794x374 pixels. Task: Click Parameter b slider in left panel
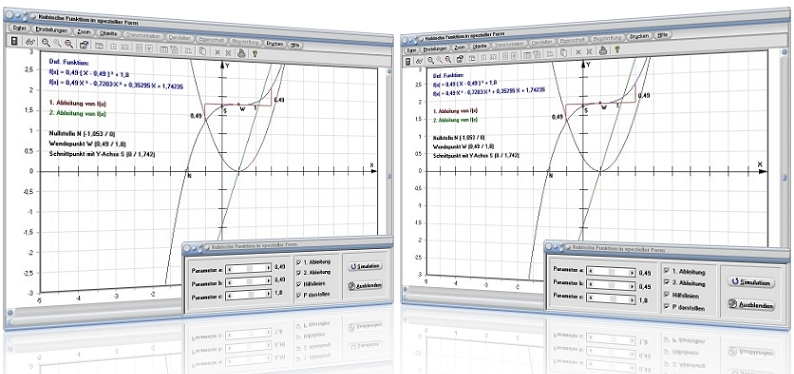tap(249, 281)
